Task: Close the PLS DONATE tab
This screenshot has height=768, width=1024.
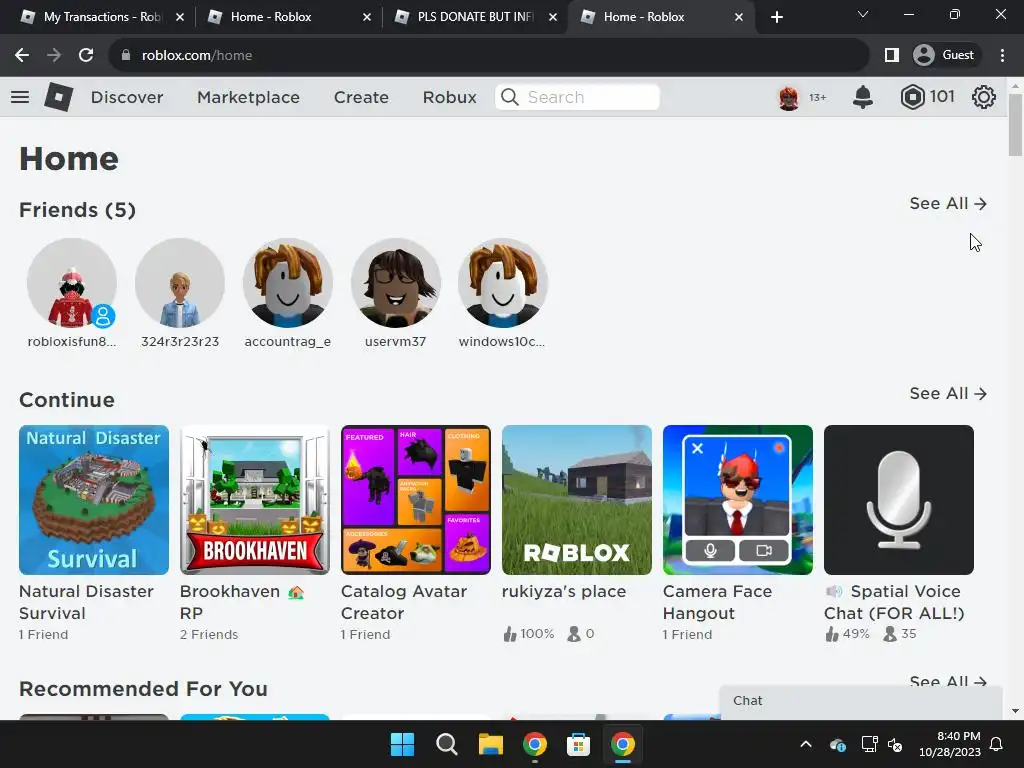Action: coord(553,17)
